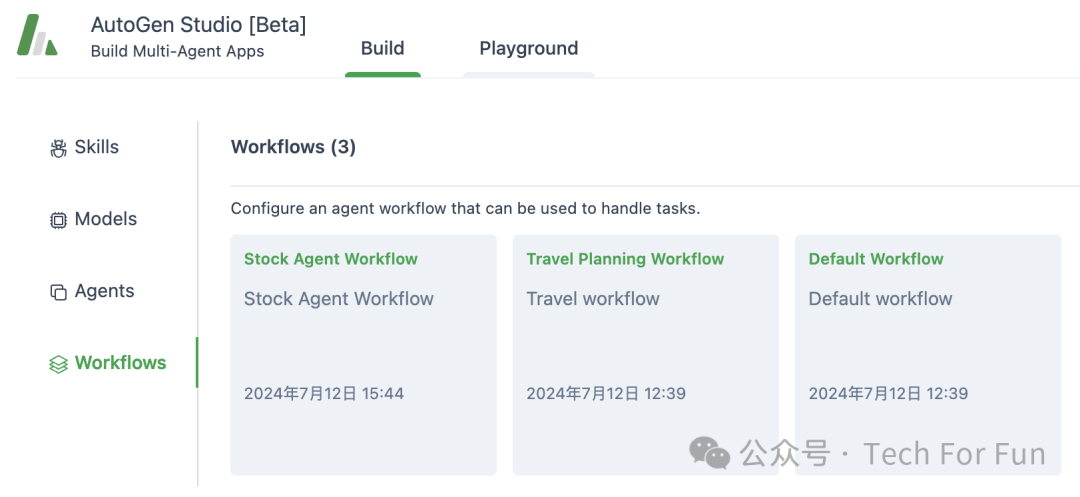Click the Models chip icon in sidebar
The width and height of the screenshot is (1080, 497).
(59, 220)
